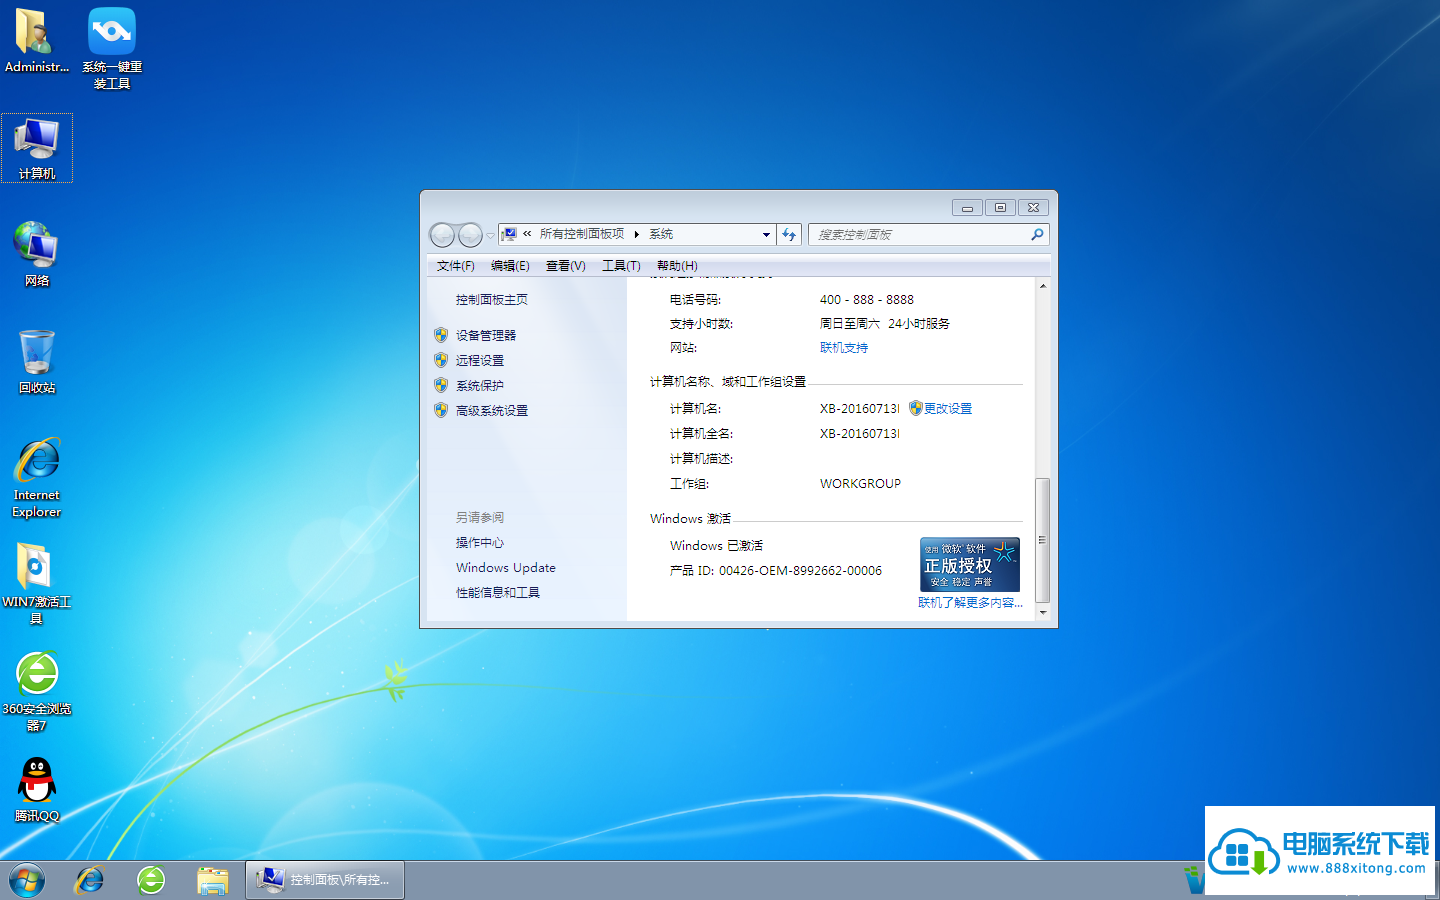The height and width of the screenshot is (900, 1440).
Task: Select the 腾讯QQ desktop icon
Action: pyautogui.click(x=37, y=790)
